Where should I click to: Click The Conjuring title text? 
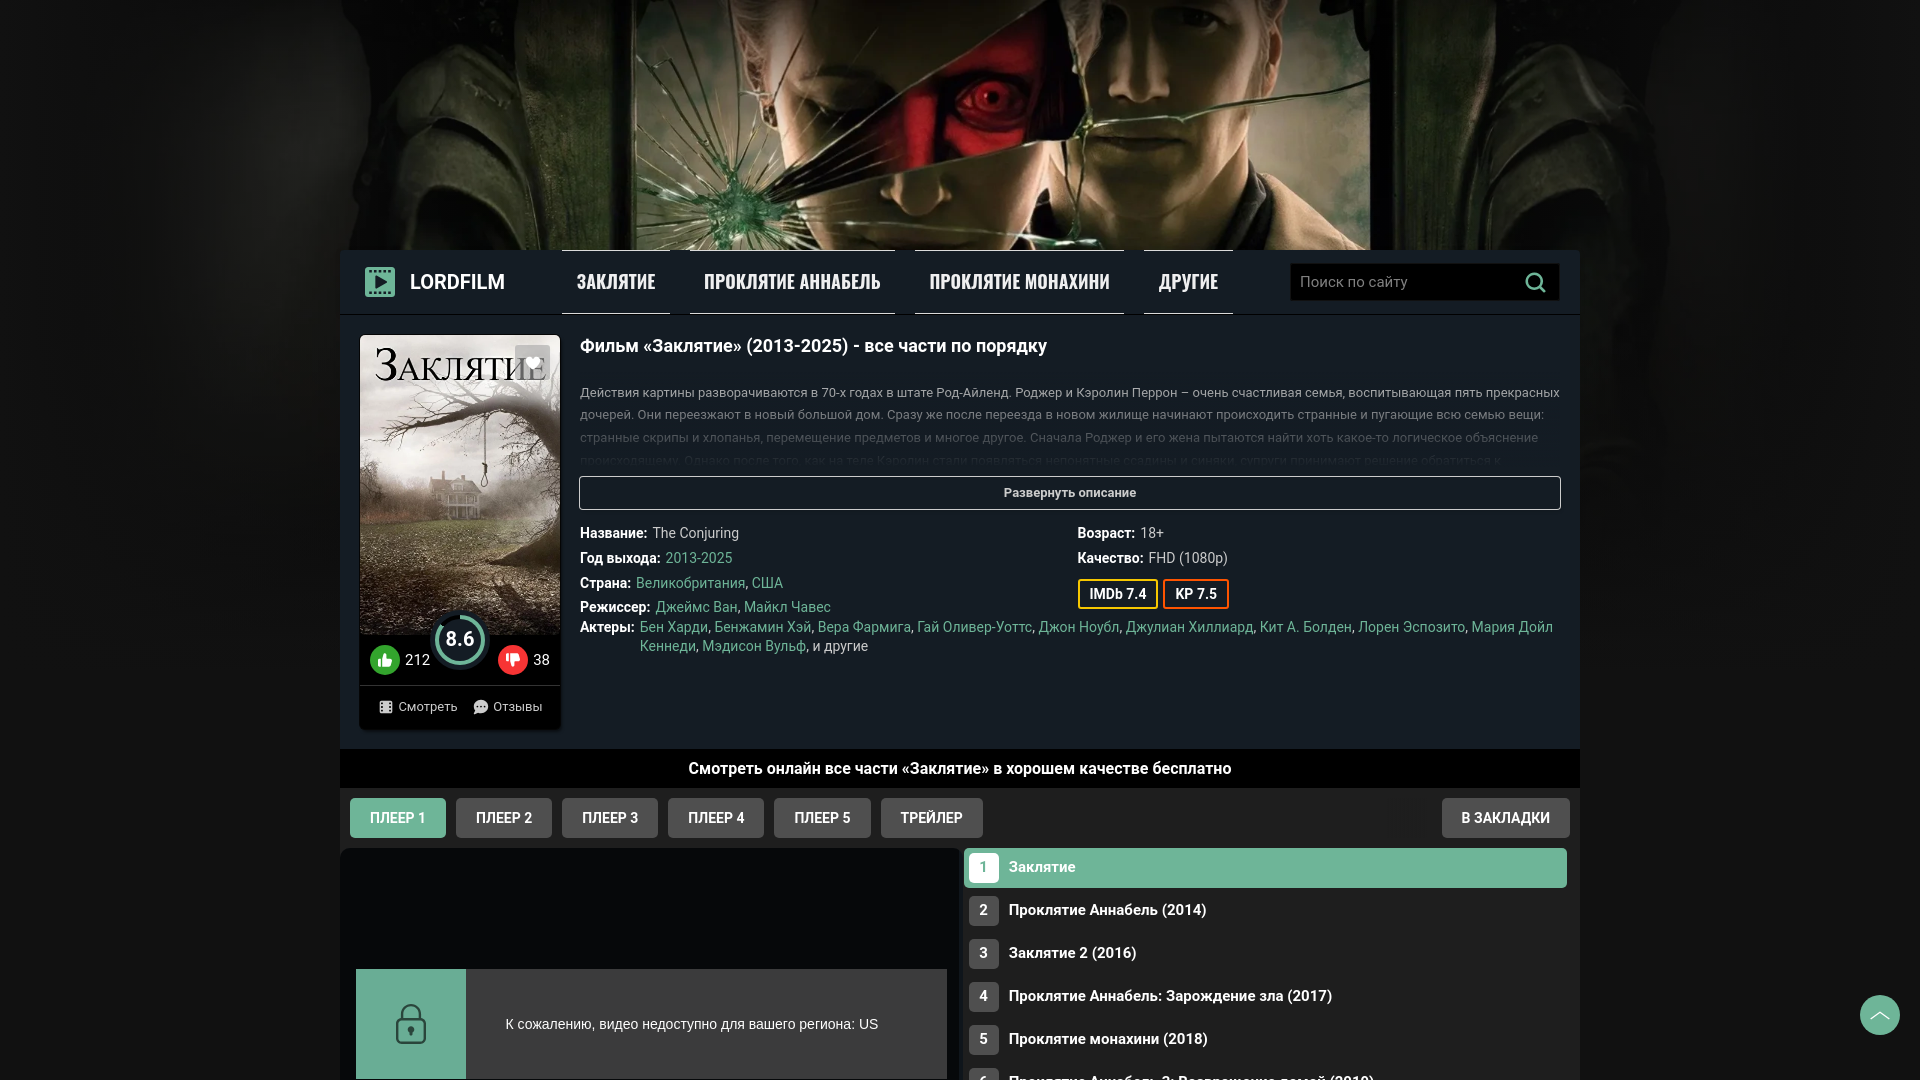click(x=696, y=533)
